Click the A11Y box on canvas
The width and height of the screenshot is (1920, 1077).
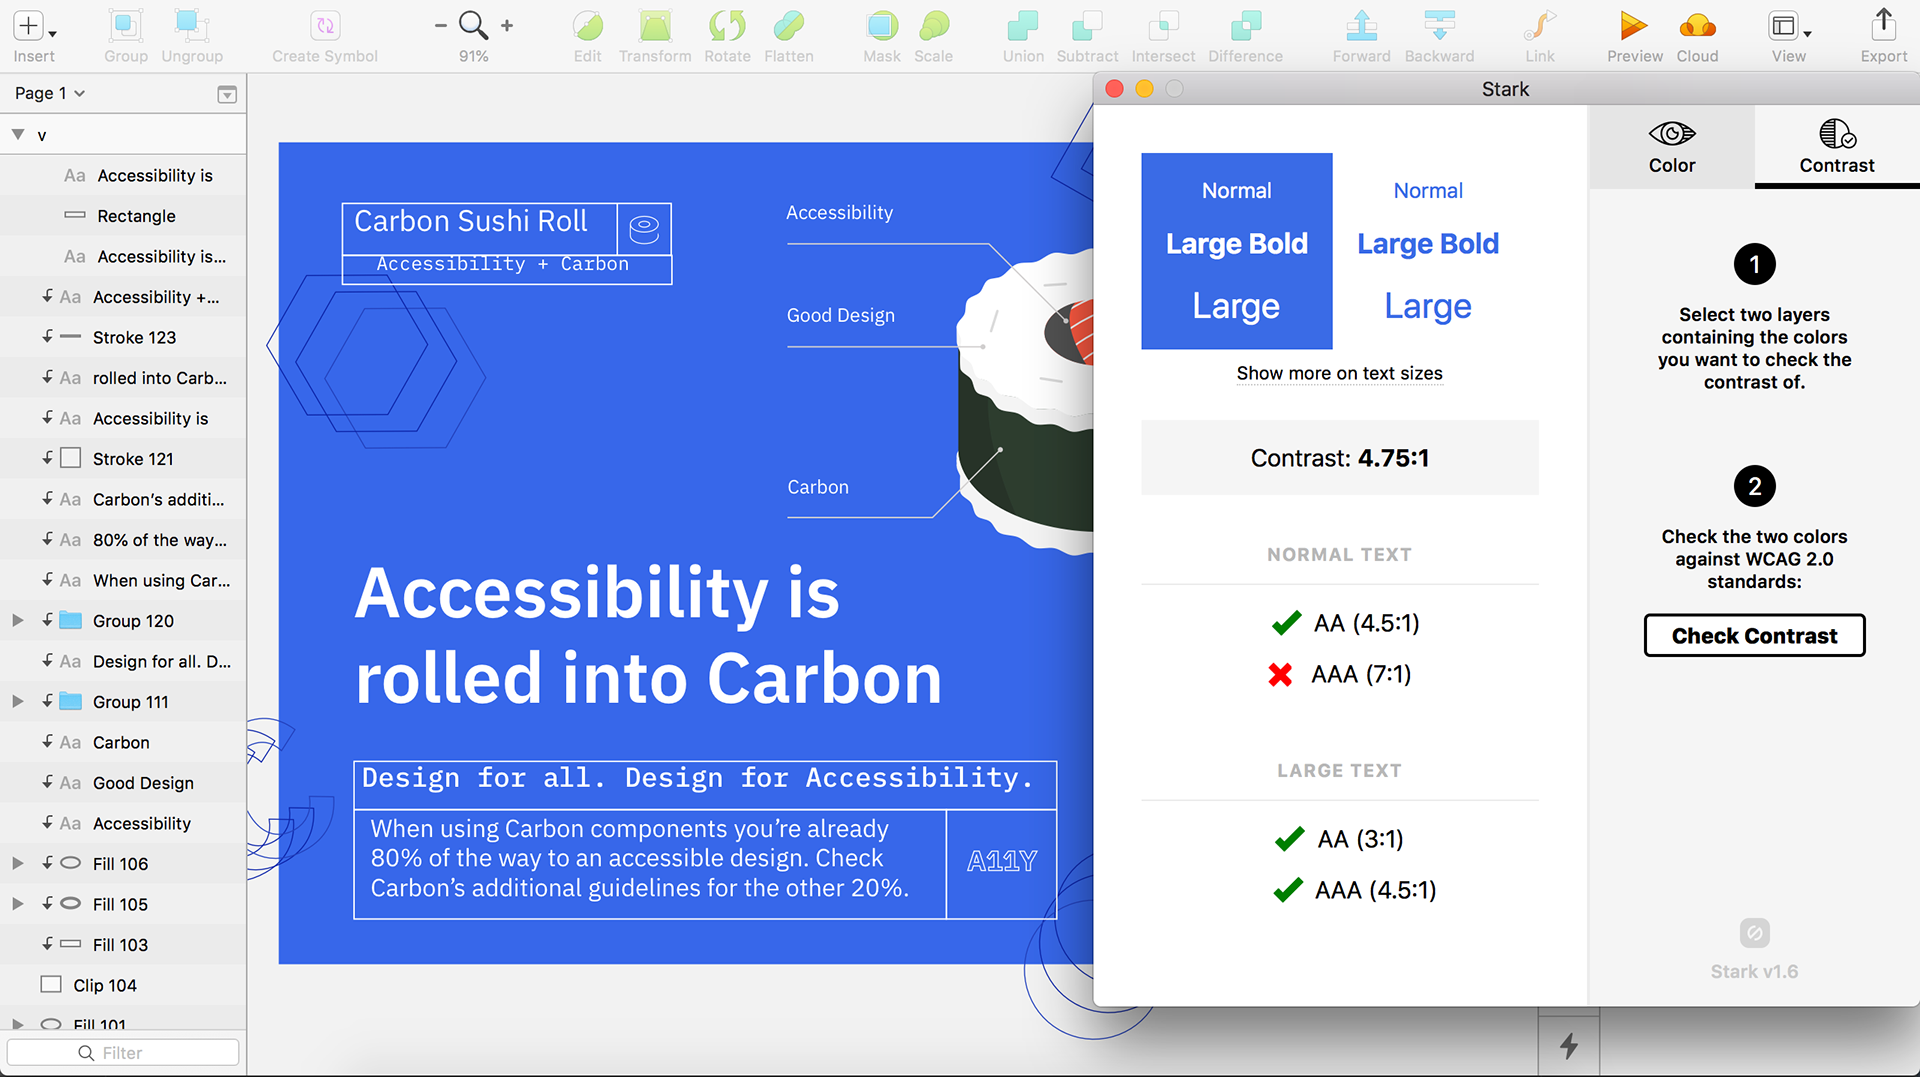pyautogui.click(x=1001, y=862)
